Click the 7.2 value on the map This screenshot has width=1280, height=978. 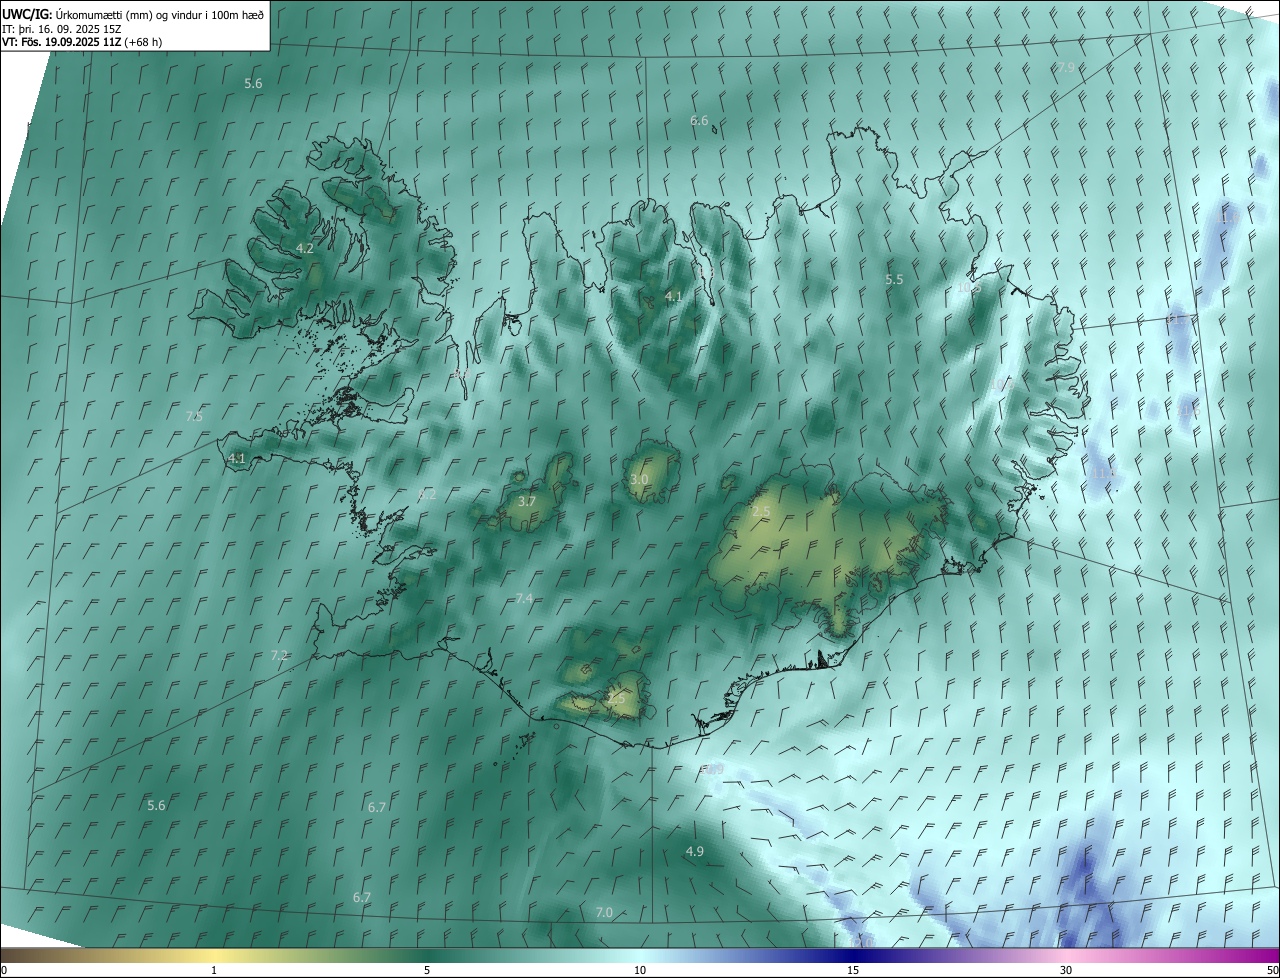279,656
